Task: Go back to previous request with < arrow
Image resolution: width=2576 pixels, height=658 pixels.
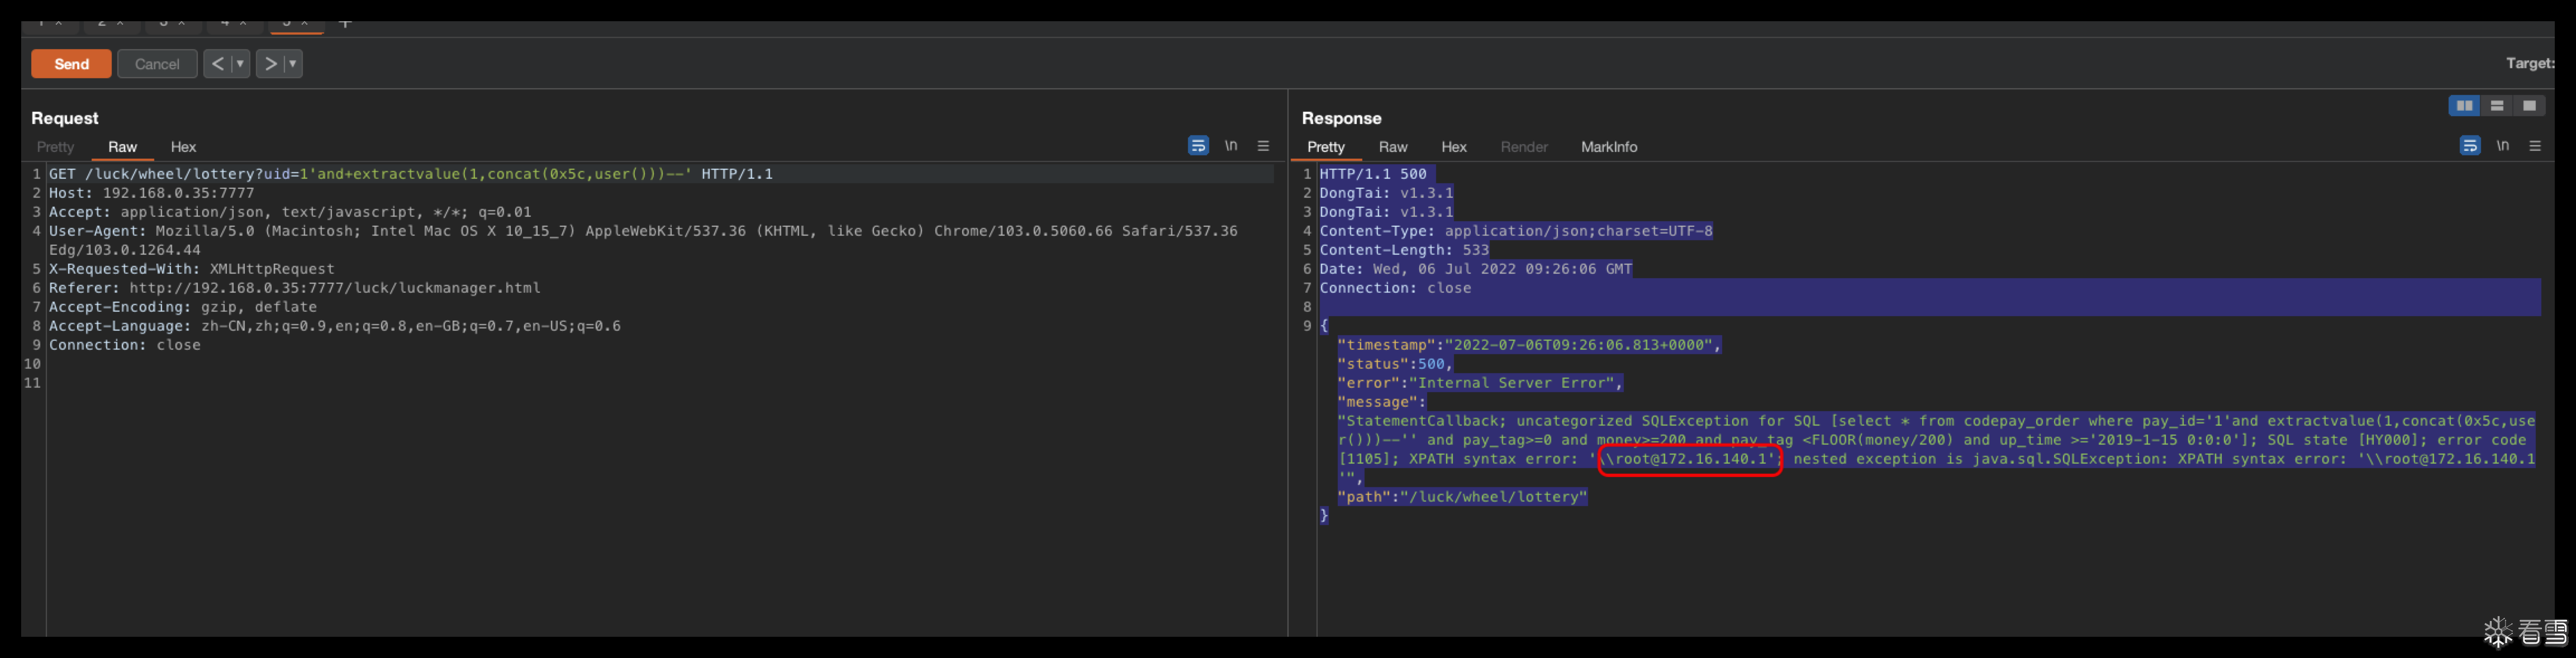Action: click(218, 64)
